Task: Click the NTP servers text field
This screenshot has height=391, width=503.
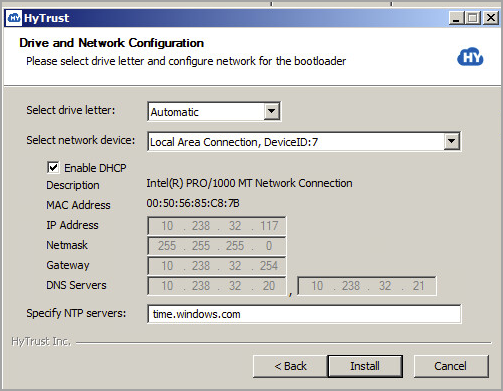Action: (x=304, y=314)
